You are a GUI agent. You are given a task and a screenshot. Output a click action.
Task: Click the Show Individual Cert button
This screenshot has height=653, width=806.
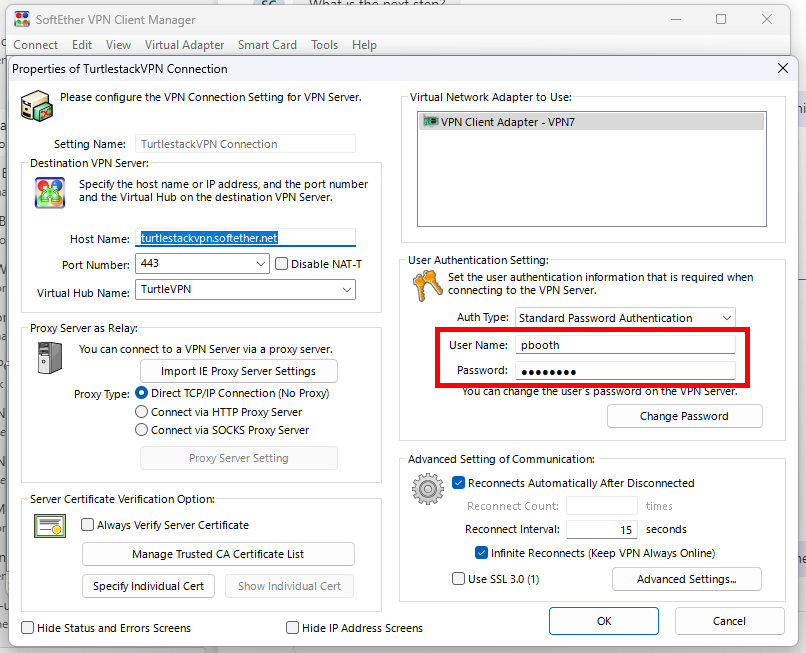point(289,586)
